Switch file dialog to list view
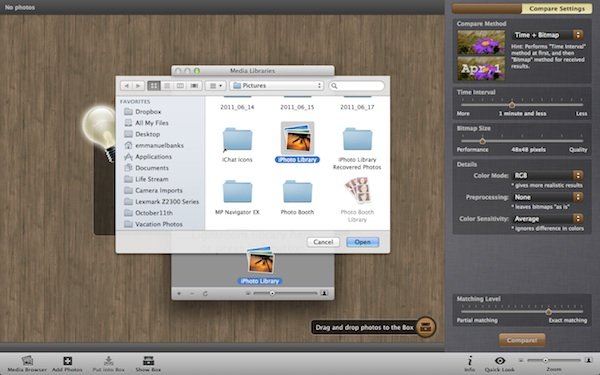Screen dimensions: 600x375 167,86
